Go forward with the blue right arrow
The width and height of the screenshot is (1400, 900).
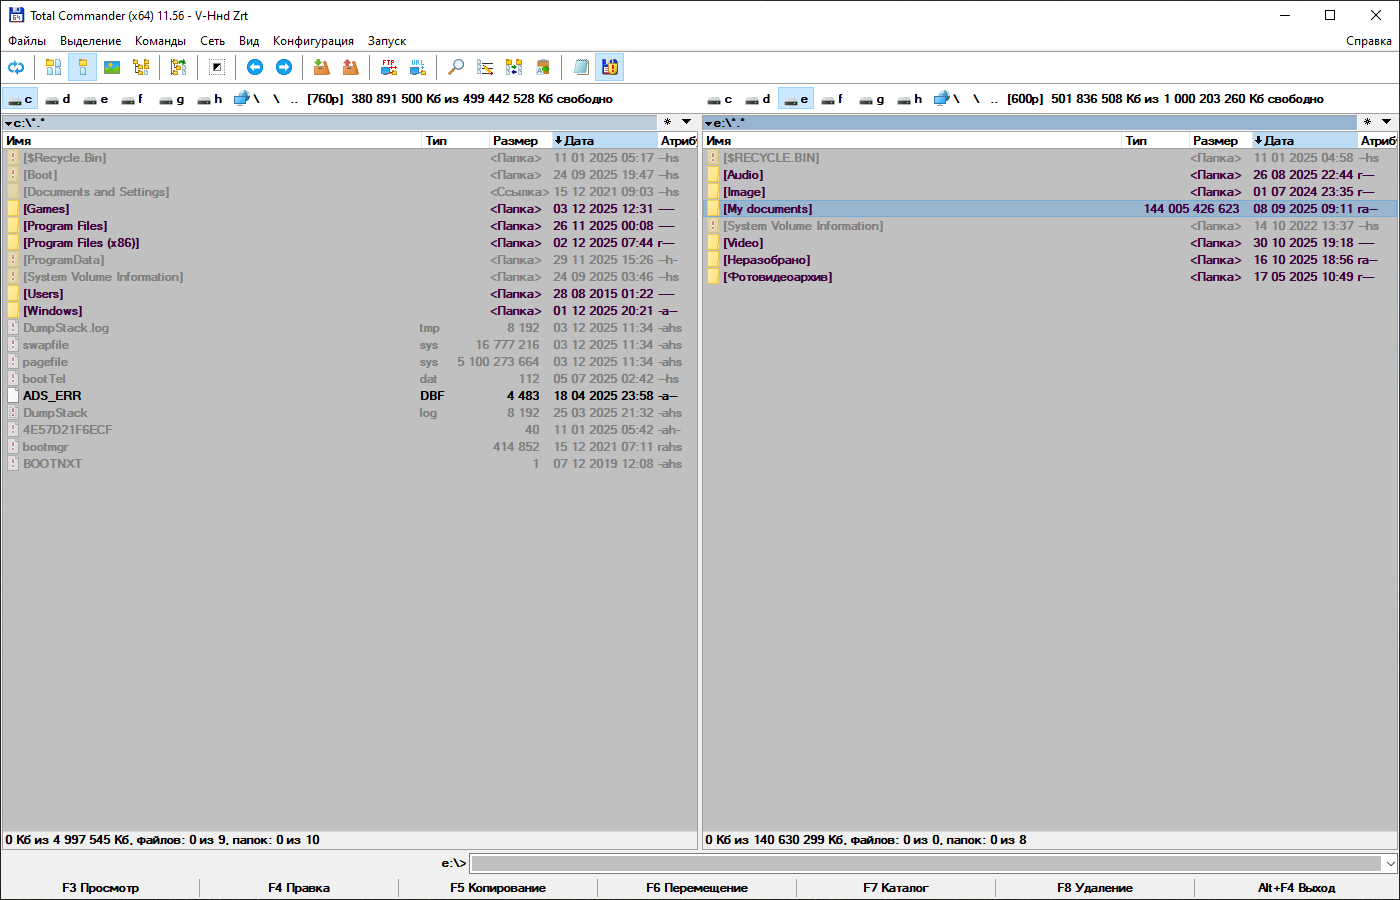click(x=284, y=67)
